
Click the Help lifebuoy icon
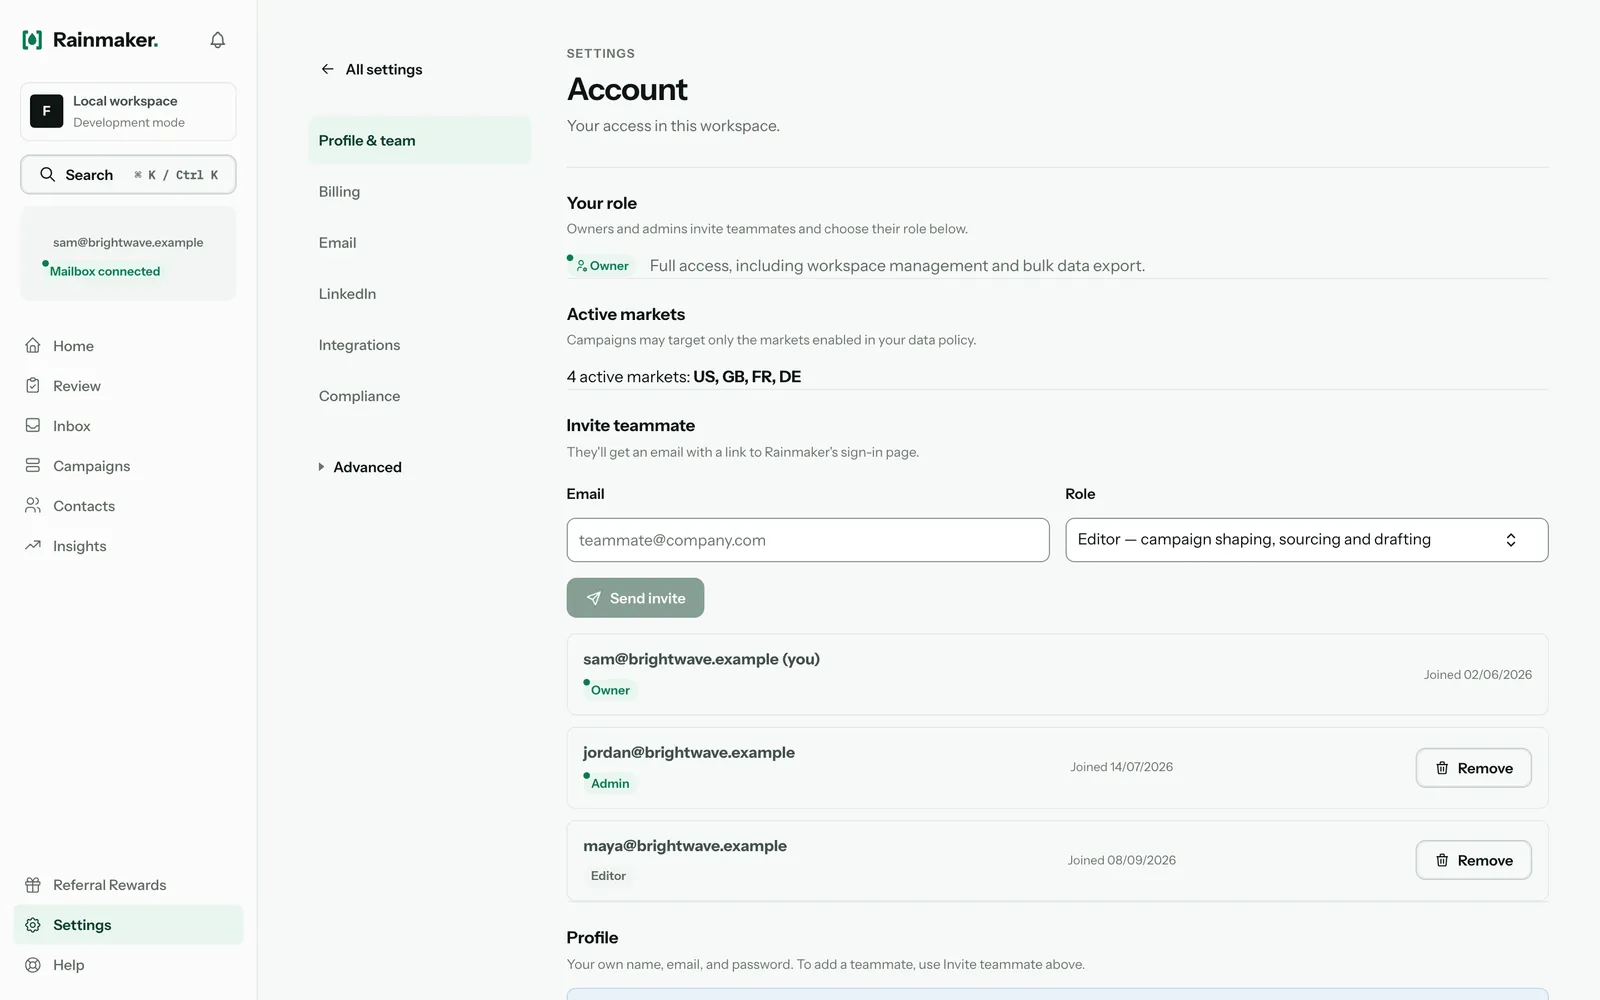click(33, 965)
